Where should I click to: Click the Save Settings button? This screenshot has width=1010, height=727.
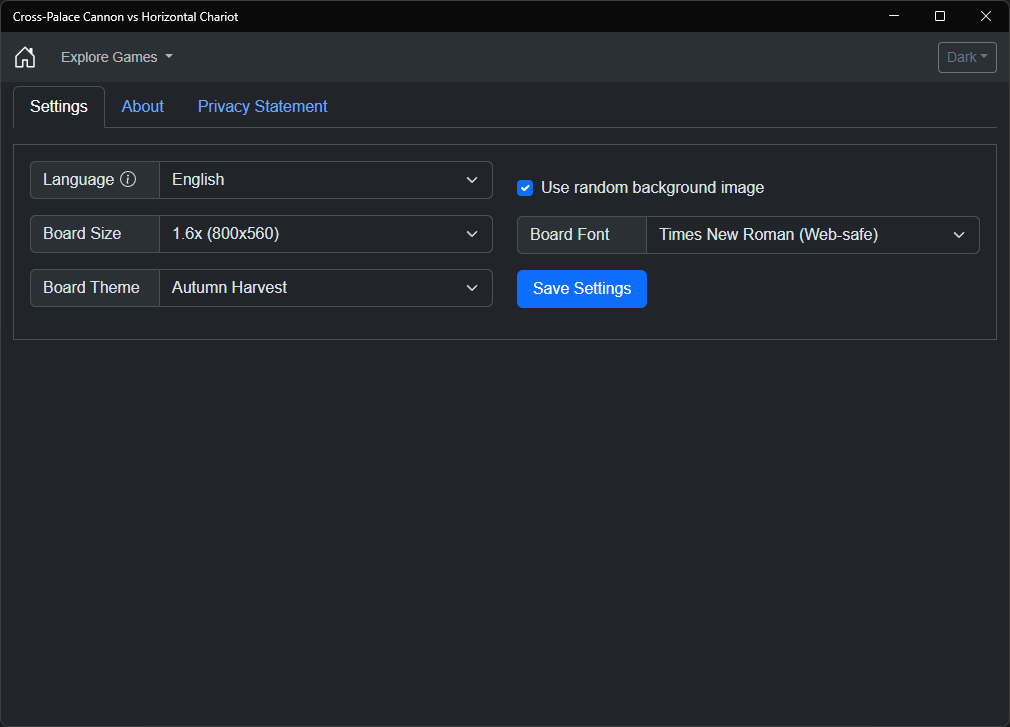[582, 288]
